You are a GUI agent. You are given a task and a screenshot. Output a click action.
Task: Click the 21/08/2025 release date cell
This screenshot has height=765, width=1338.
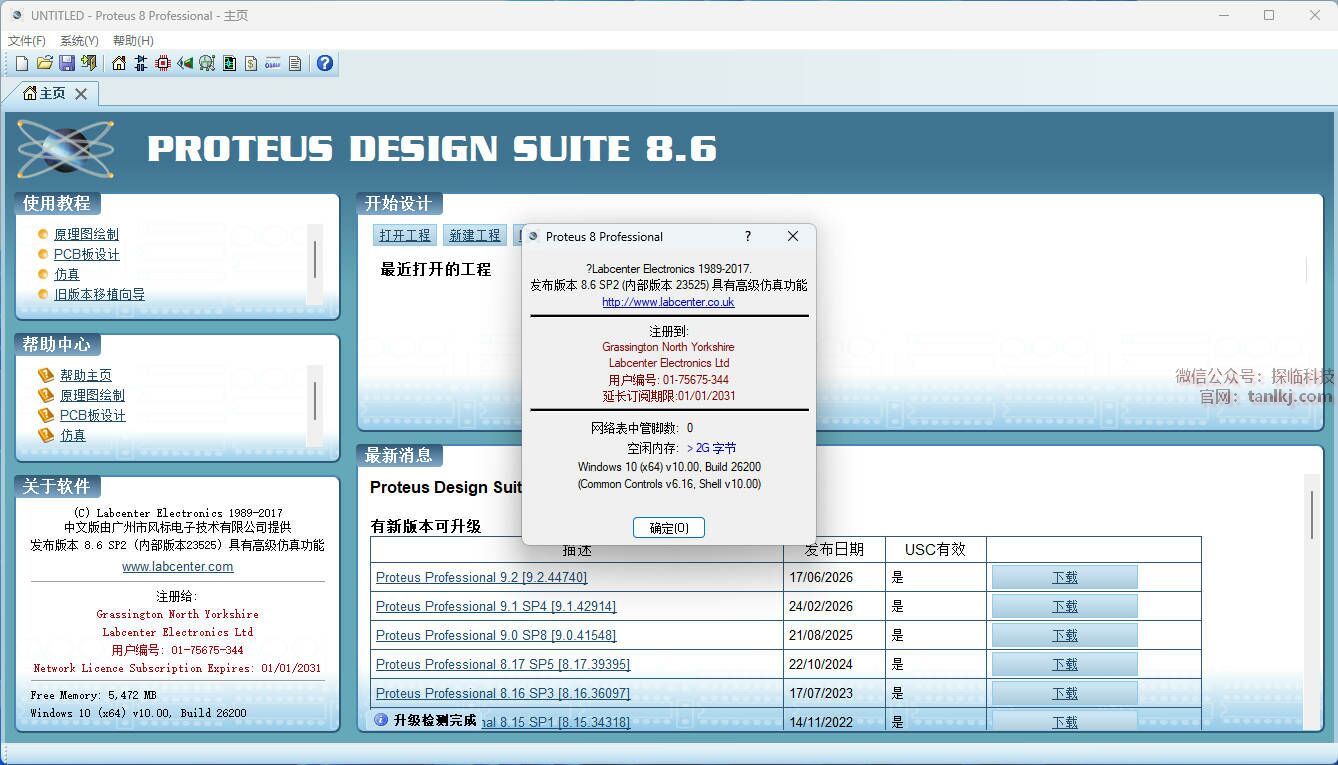(x=834, y=635)
